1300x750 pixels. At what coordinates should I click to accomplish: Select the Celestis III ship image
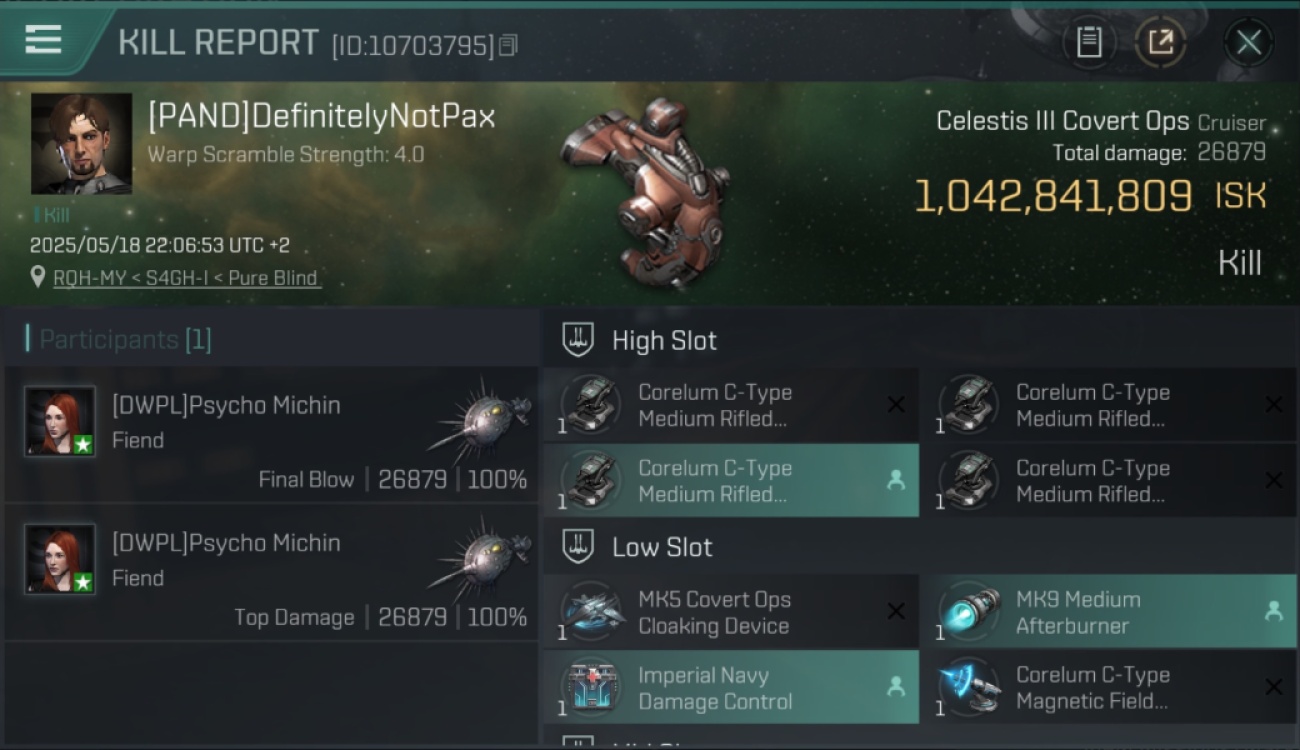click(x=645, y=190)
